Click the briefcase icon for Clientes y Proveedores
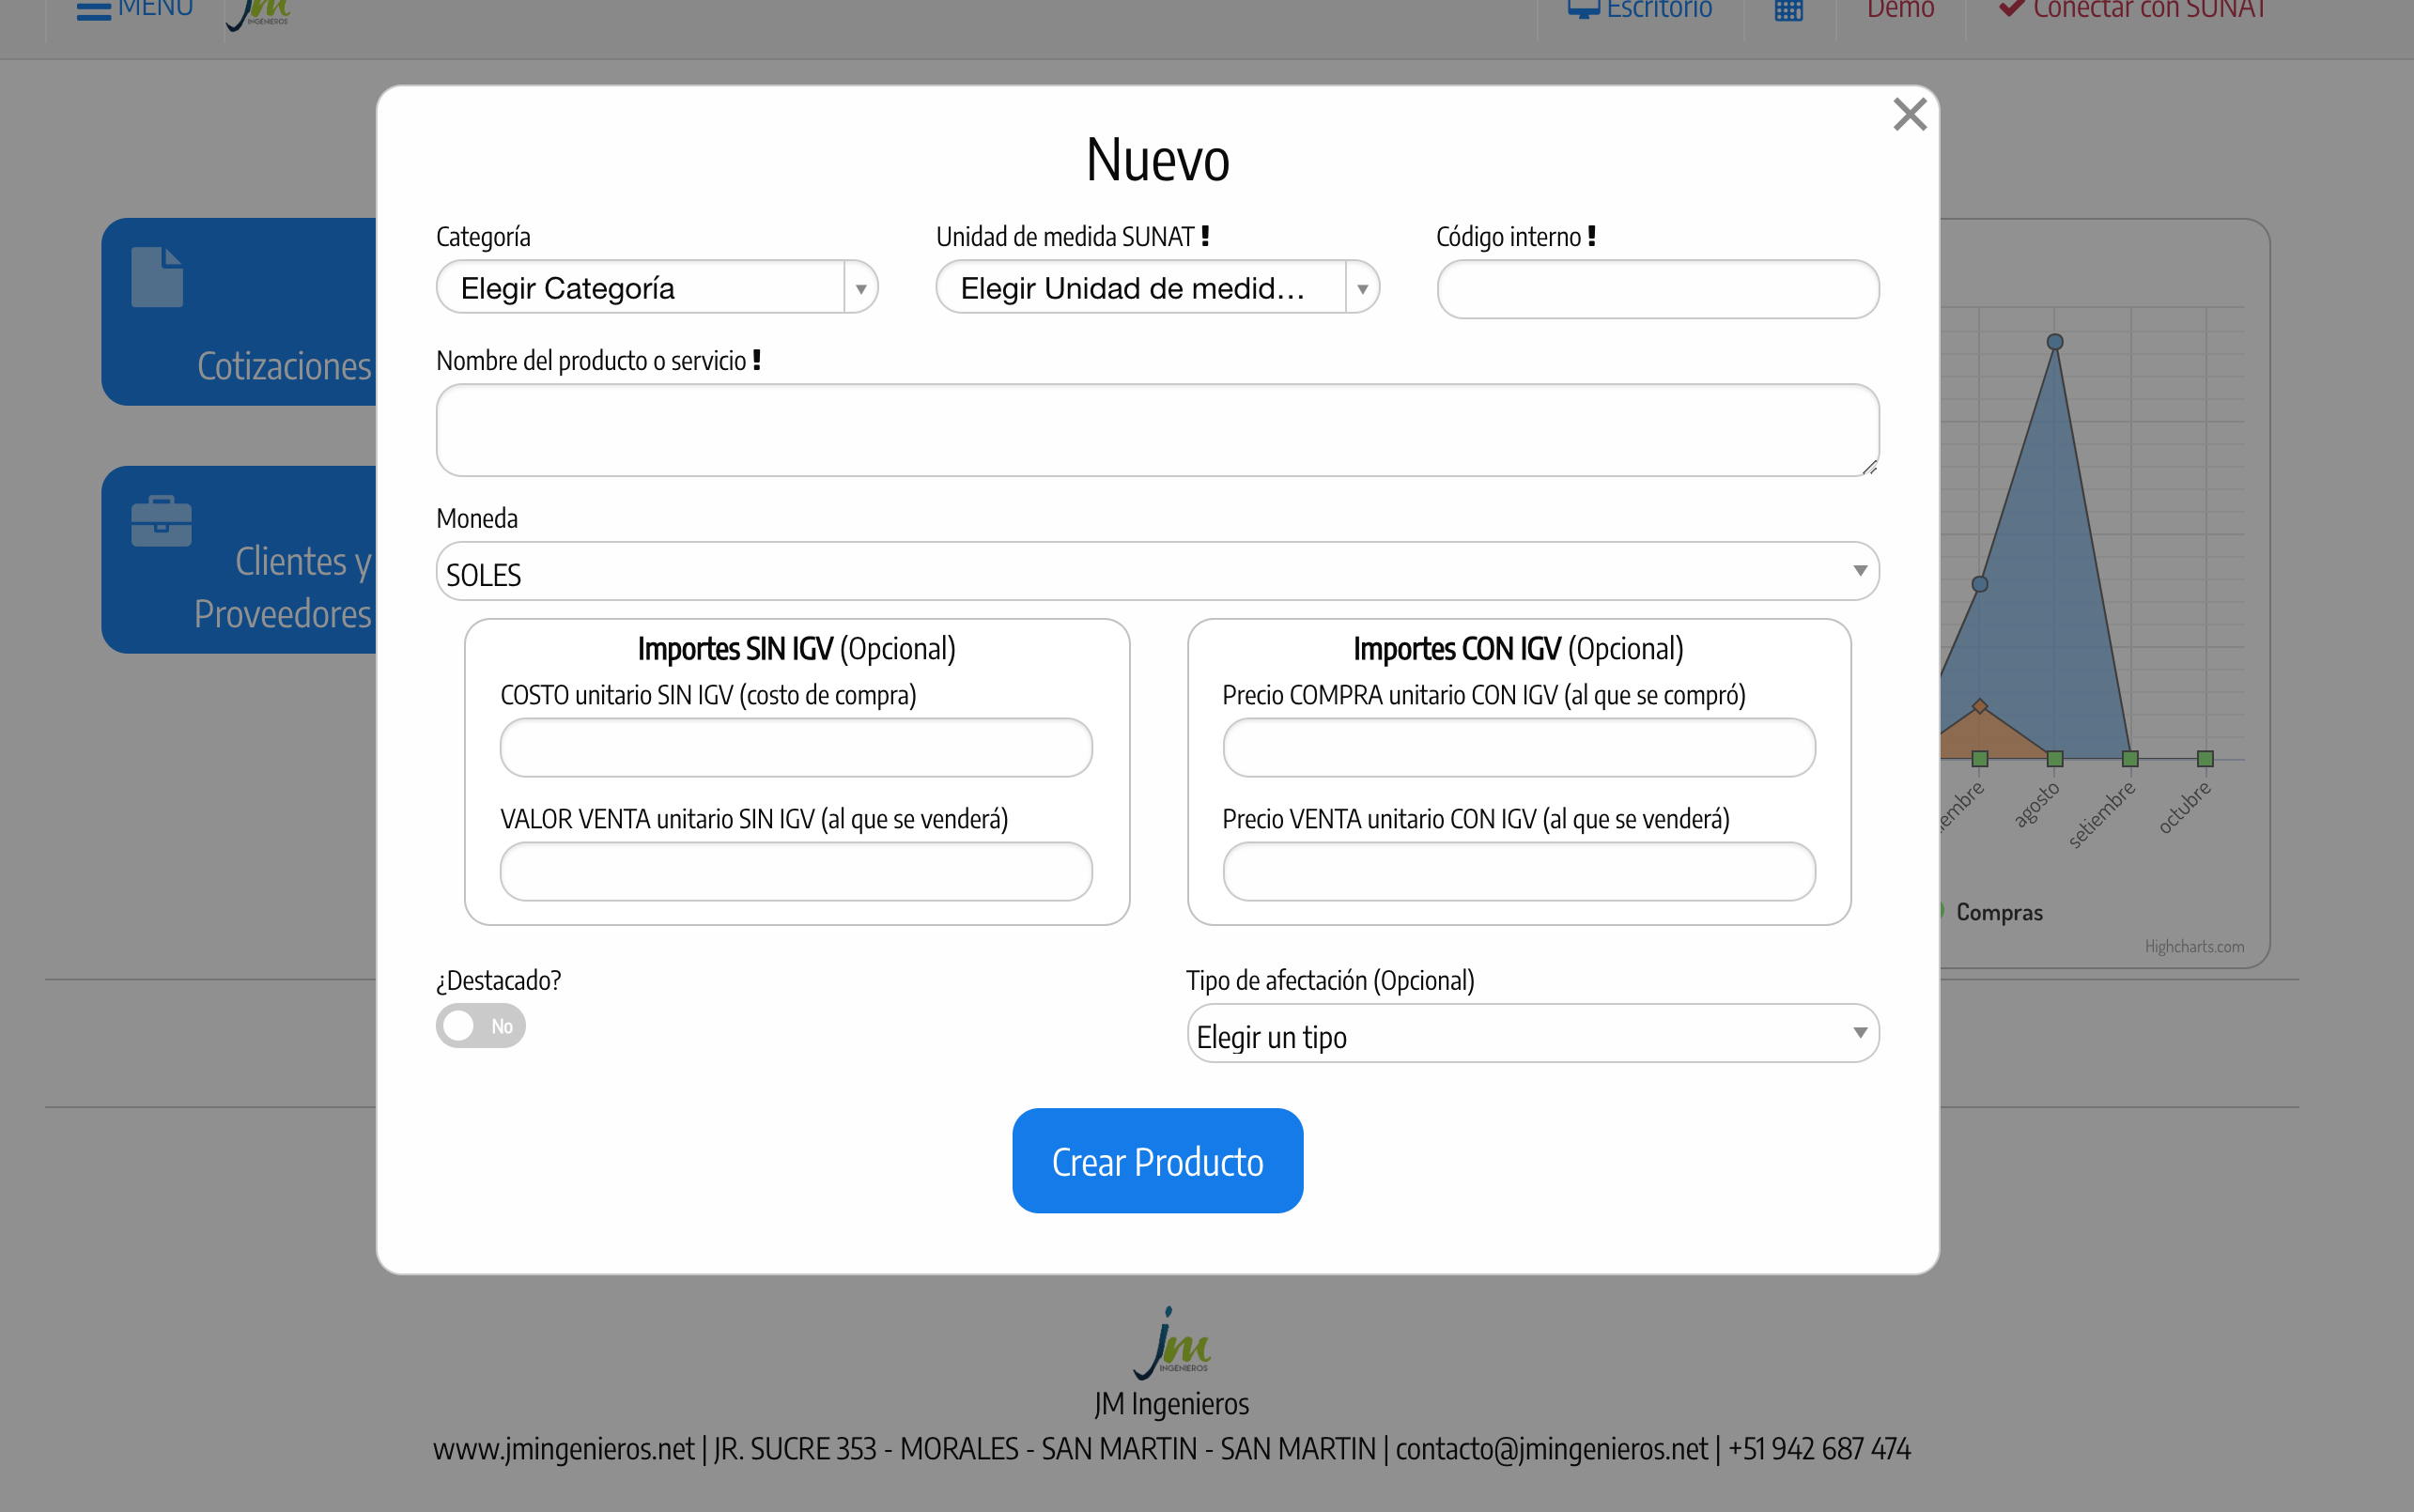Viewport: 2414px width, 1512px height. coord(161,521)
